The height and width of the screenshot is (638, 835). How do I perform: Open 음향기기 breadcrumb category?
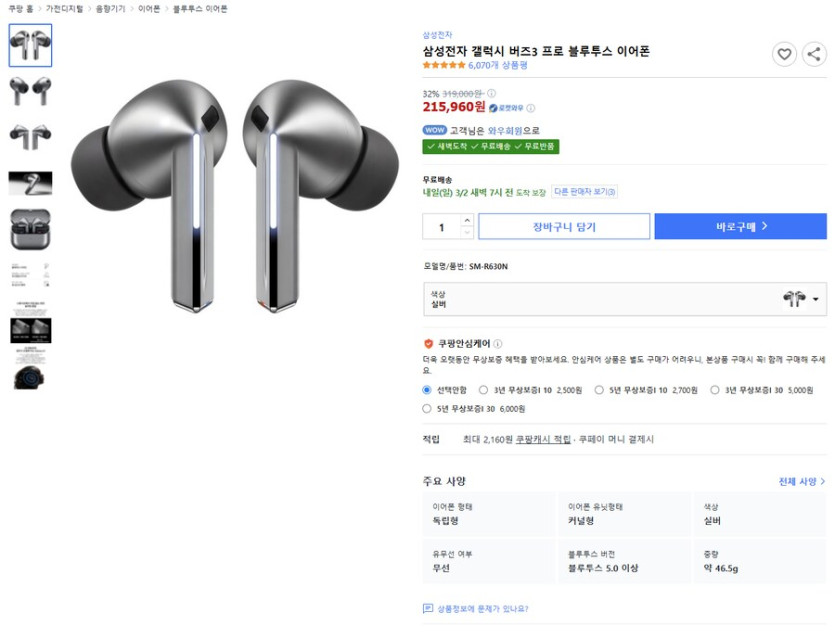click(110, 8)
